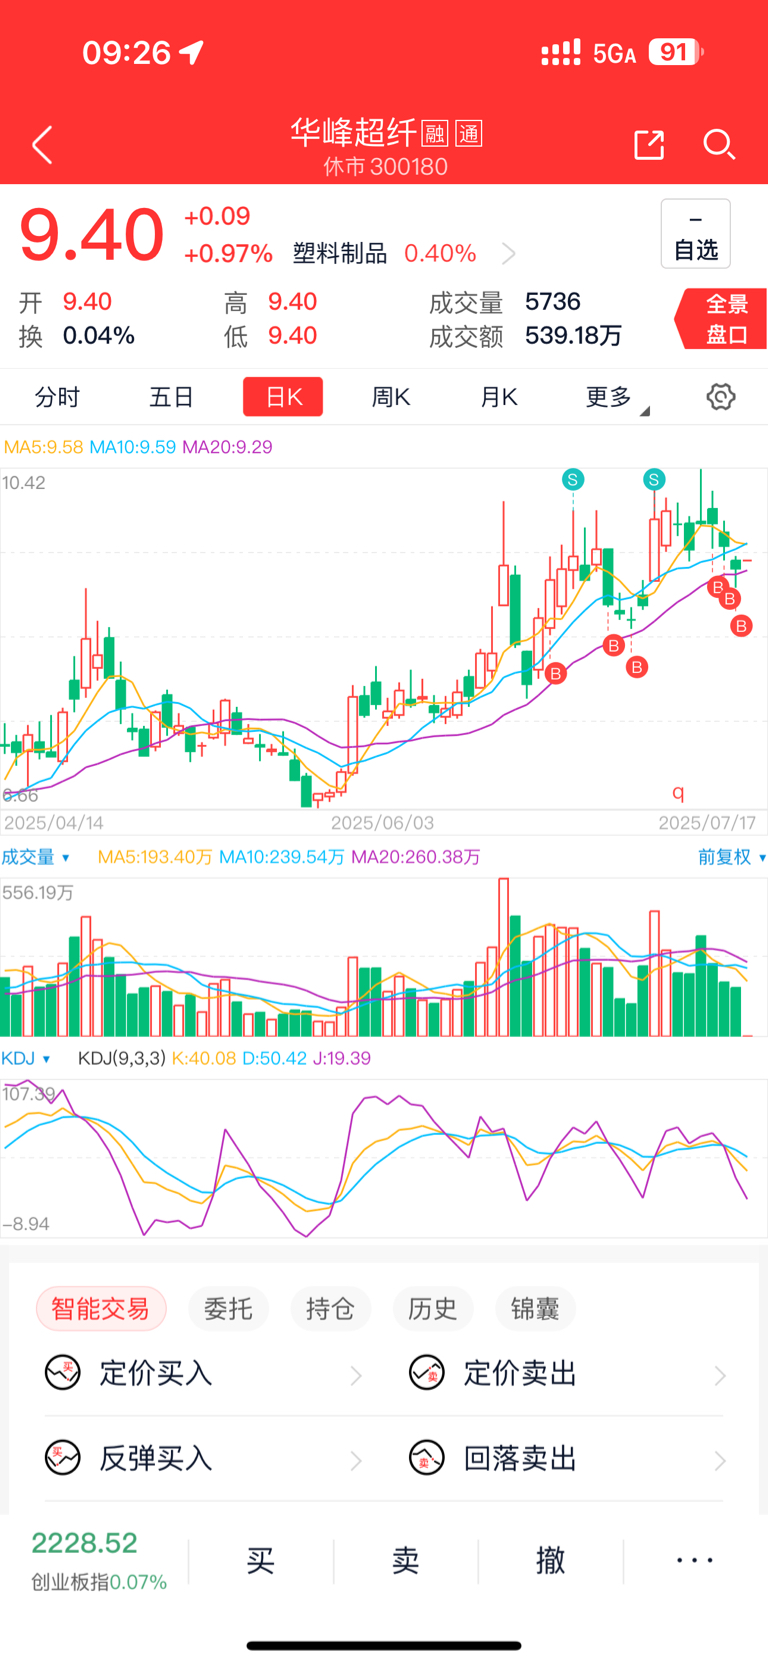Tap the MA5:9.58 indicator label

[44, 447]
